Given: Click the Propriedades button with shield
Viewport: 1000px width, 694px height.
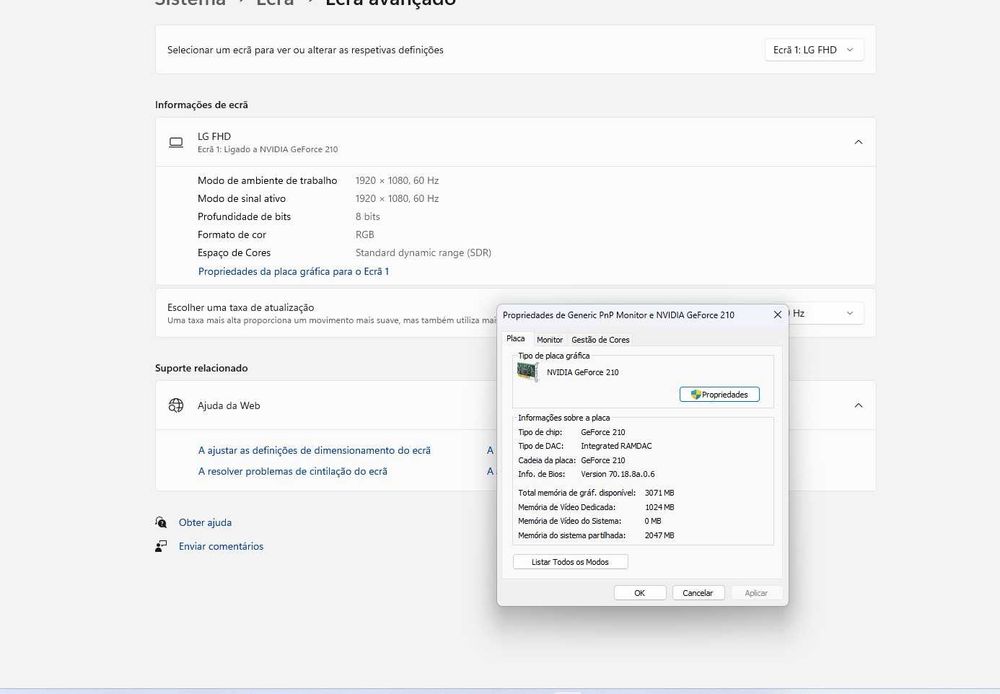Looking at the screenshot, I should 719,395.
